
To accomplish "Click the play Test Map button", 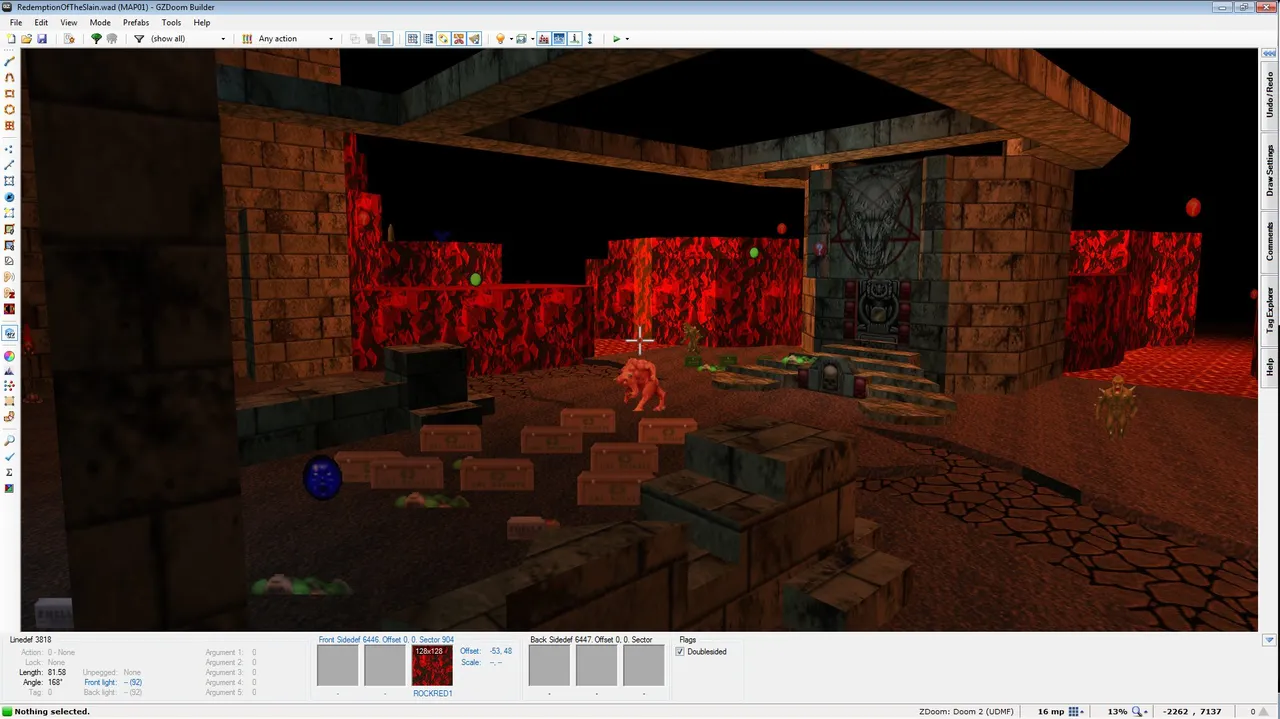I will [616, 39].
